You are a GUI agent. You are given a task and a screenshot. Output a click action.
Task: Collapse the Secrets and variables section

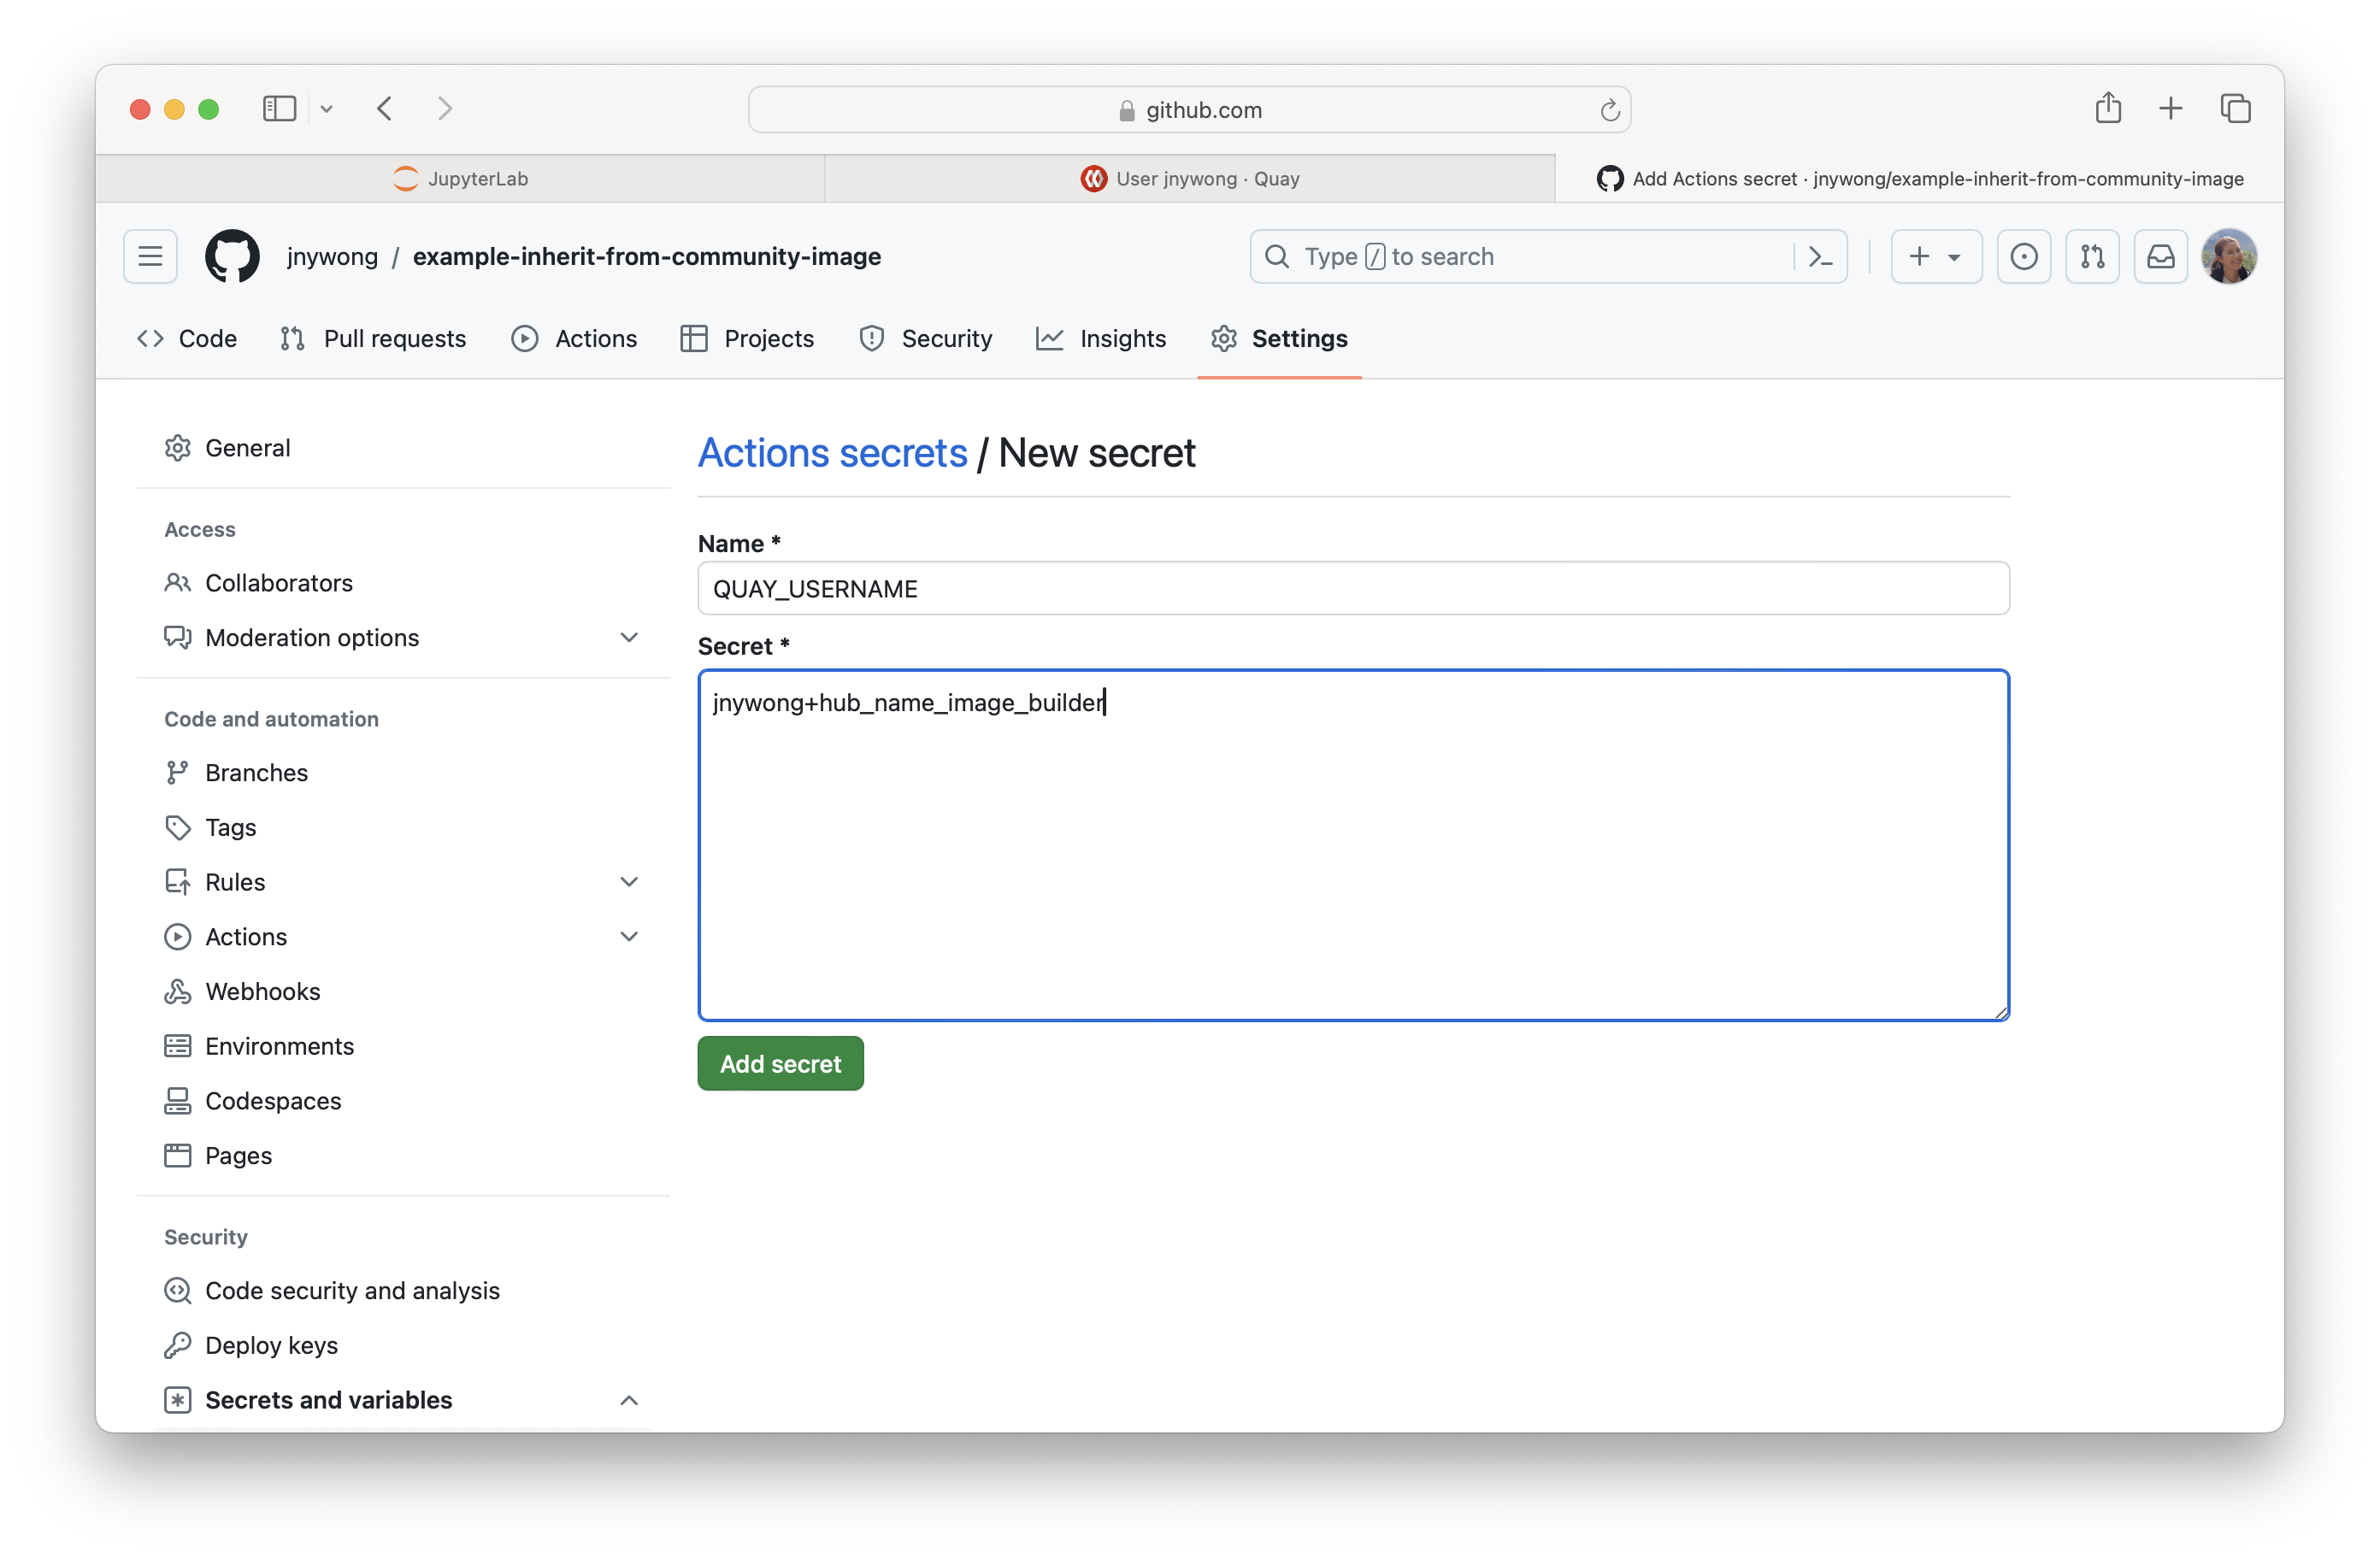pyautogui.click(x=628, y=1400)
